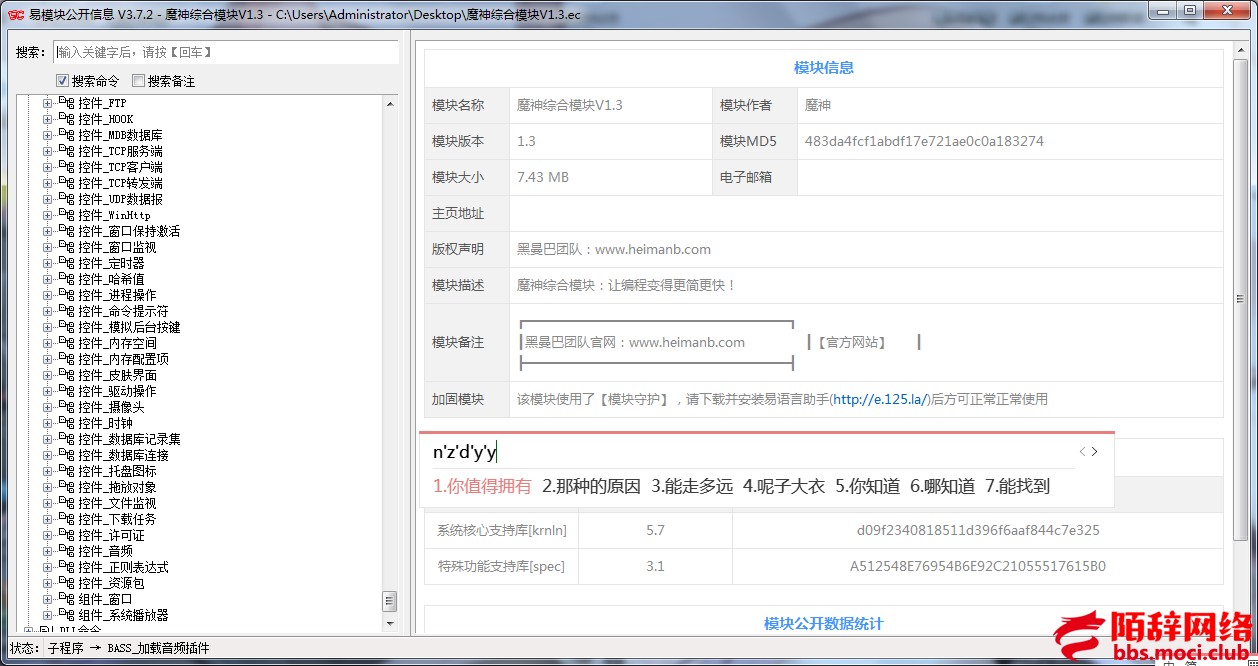Click the icon beside 控件_文件监视
This screenshot has height=666, width=1258.
67,503
